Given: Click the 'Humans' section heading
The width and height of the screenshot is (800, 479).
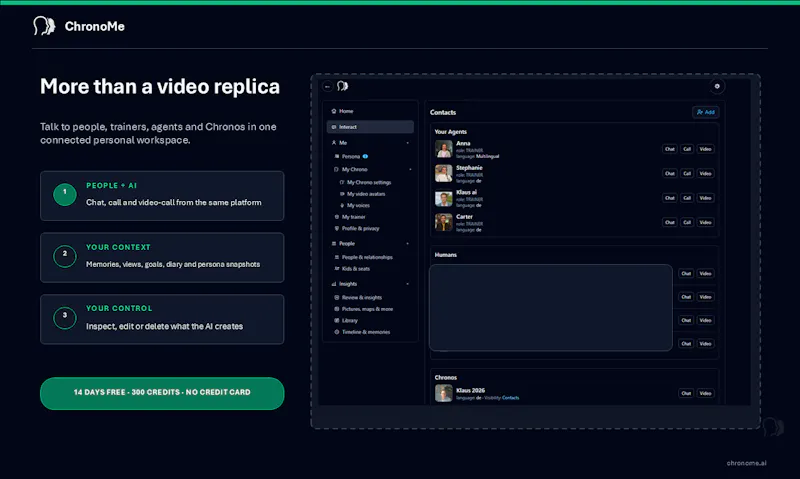Looking at the screenshot, I should [445, 255].
